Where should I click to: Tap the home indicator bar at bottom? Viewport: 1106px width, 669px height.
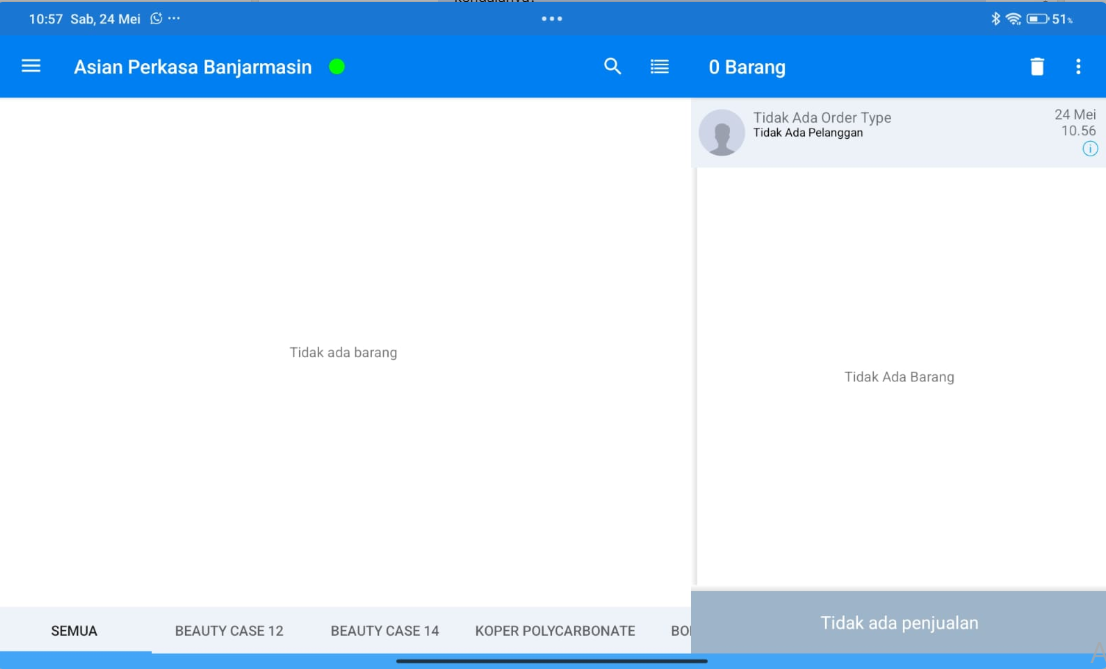click(552, 661)
